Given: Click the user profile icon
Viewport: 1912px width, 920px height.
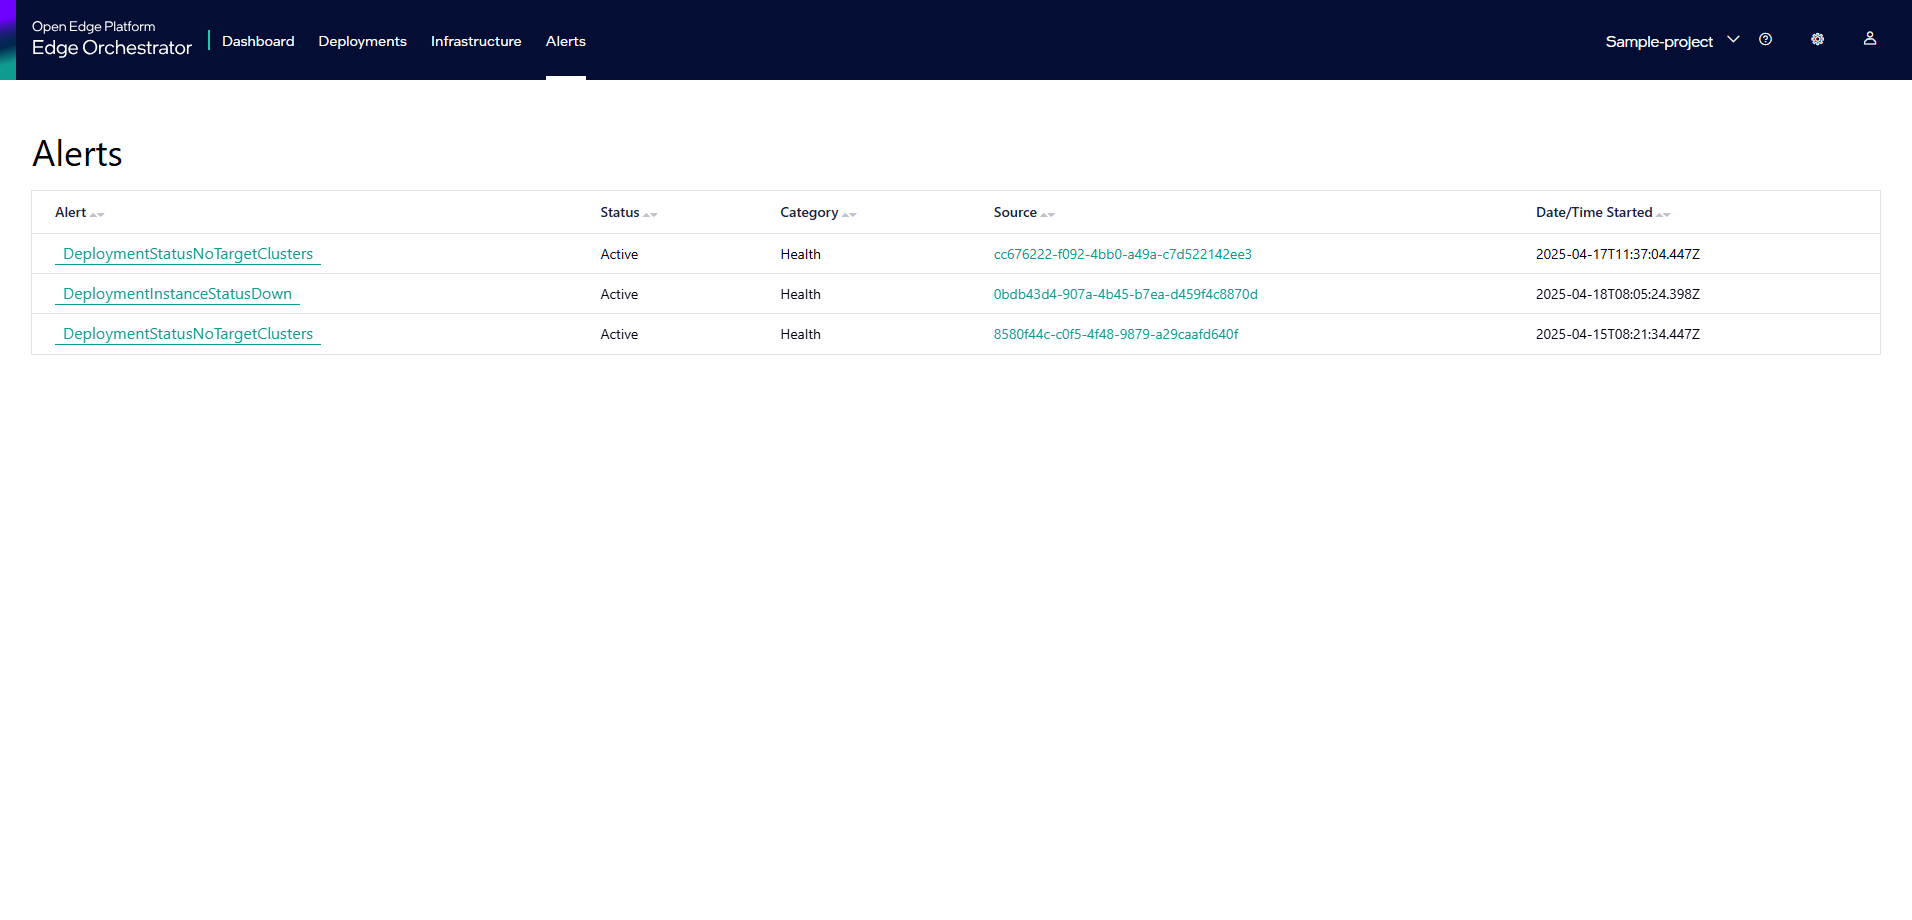Looking at the screenshot, I should pyautogui.click(x=1869, y=39).
